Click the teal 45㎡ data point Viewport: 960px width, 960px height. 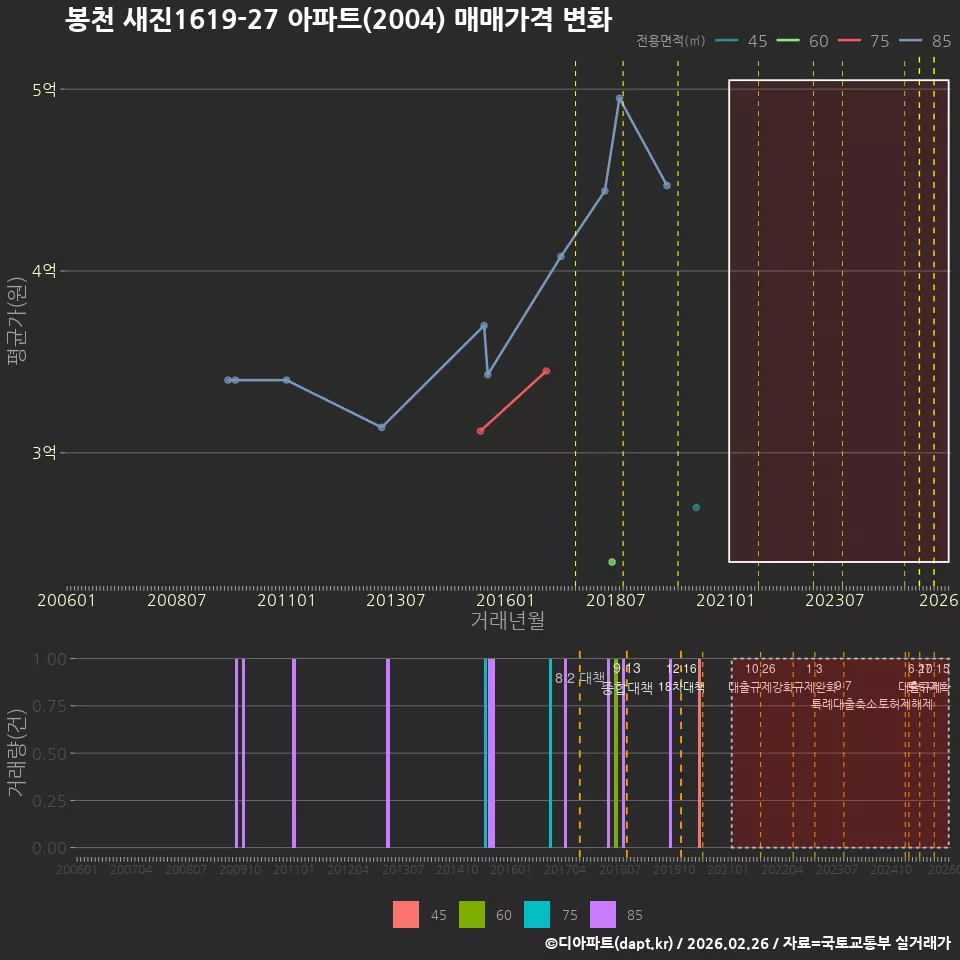coord(696,508)
